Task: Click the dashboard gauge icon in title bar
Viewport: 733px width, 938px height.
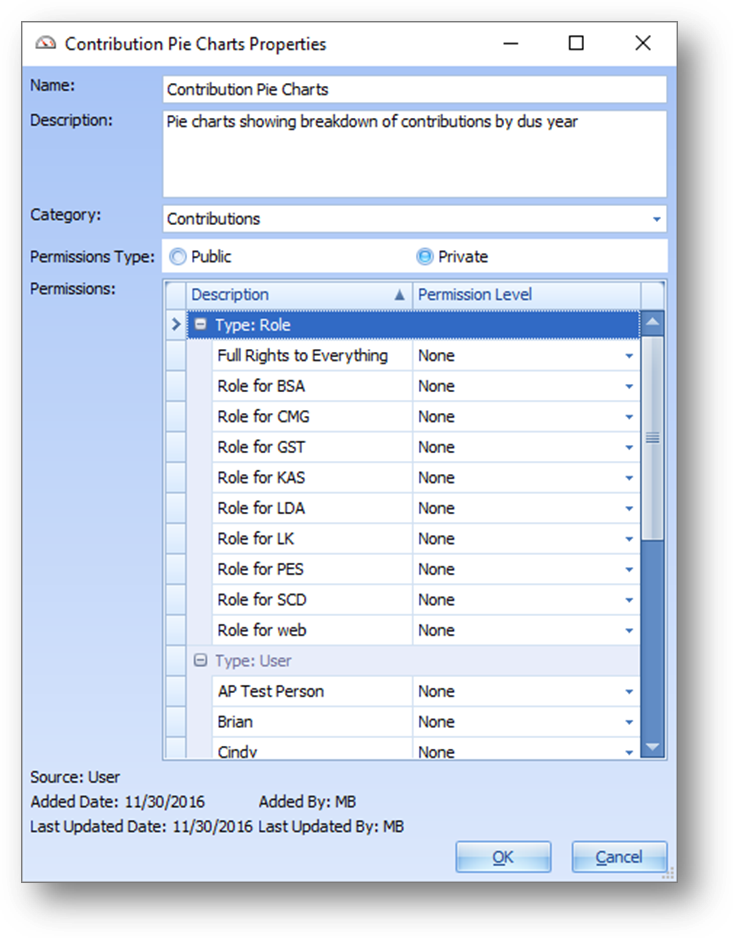Action: (x=45, y=43)
